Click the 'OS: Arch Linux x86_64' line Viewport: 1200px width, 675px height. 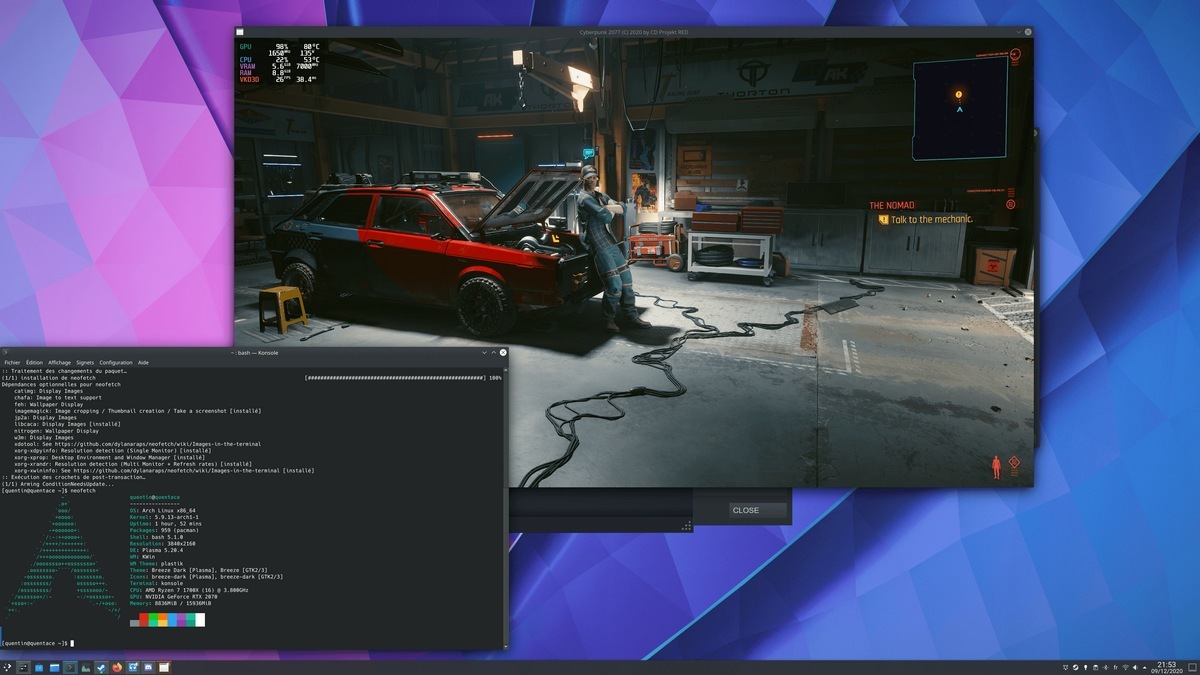click(163, 511)
